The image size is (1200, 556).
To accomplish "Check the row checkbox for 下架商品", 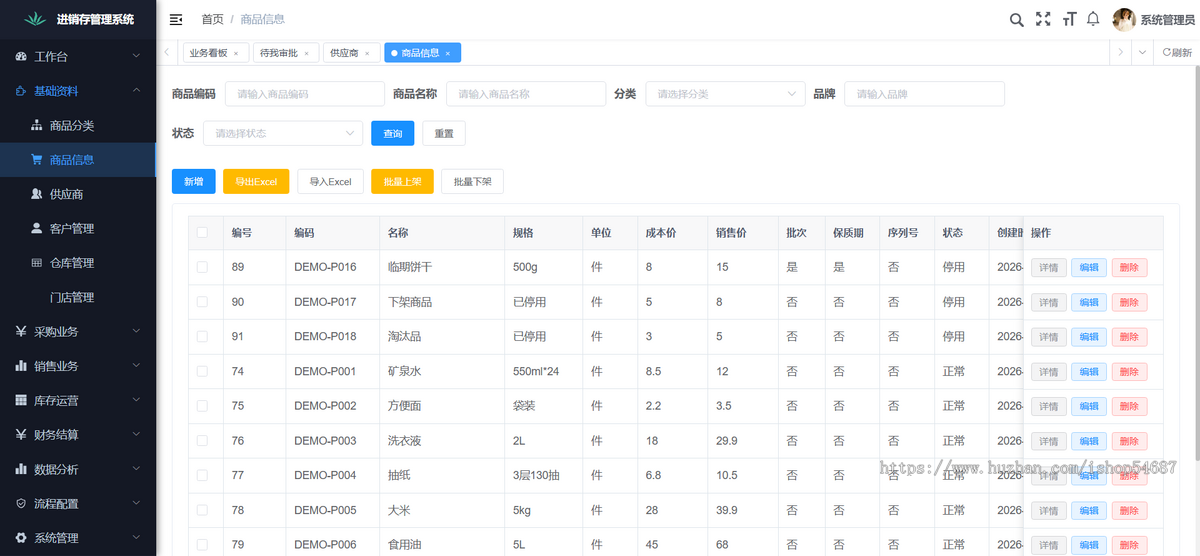I will pyautogui.click(x=202, y=302).
